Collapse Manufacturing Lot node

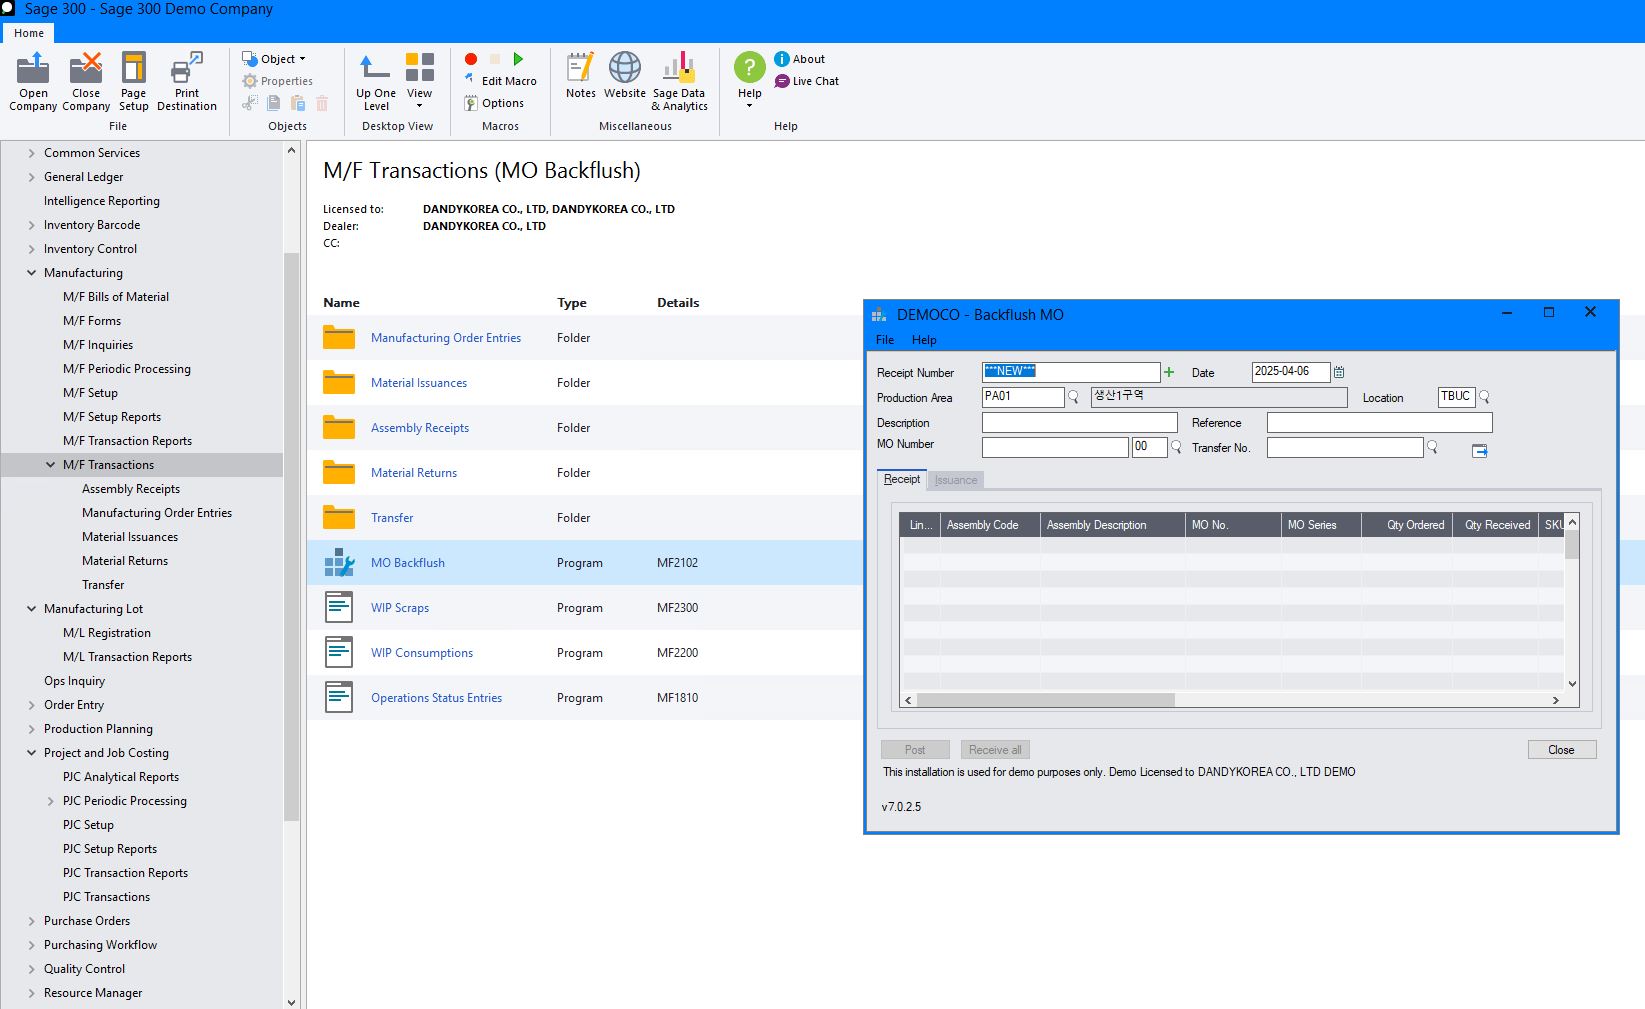[31, 609]
